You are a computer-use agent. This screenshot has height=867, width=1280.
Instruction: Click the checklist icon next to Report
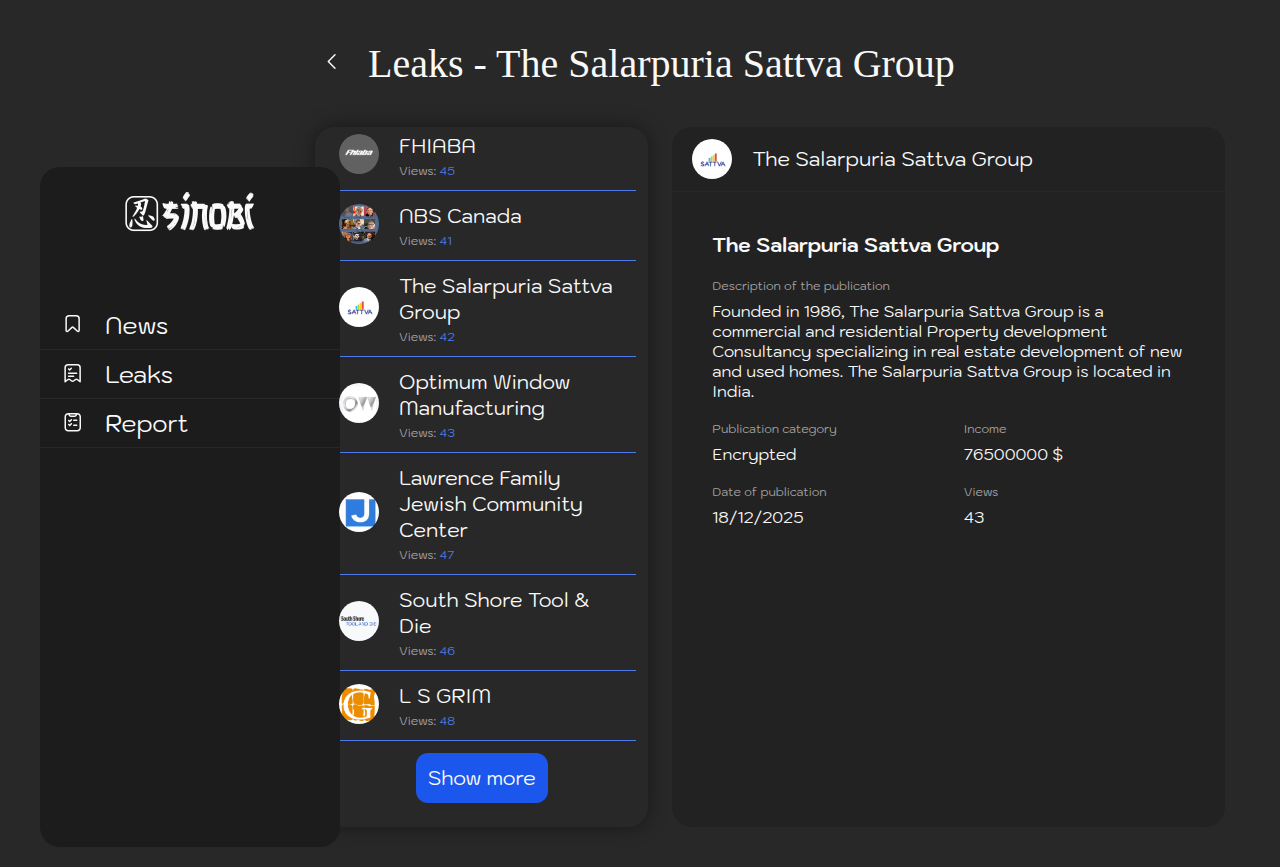[73, 422]
